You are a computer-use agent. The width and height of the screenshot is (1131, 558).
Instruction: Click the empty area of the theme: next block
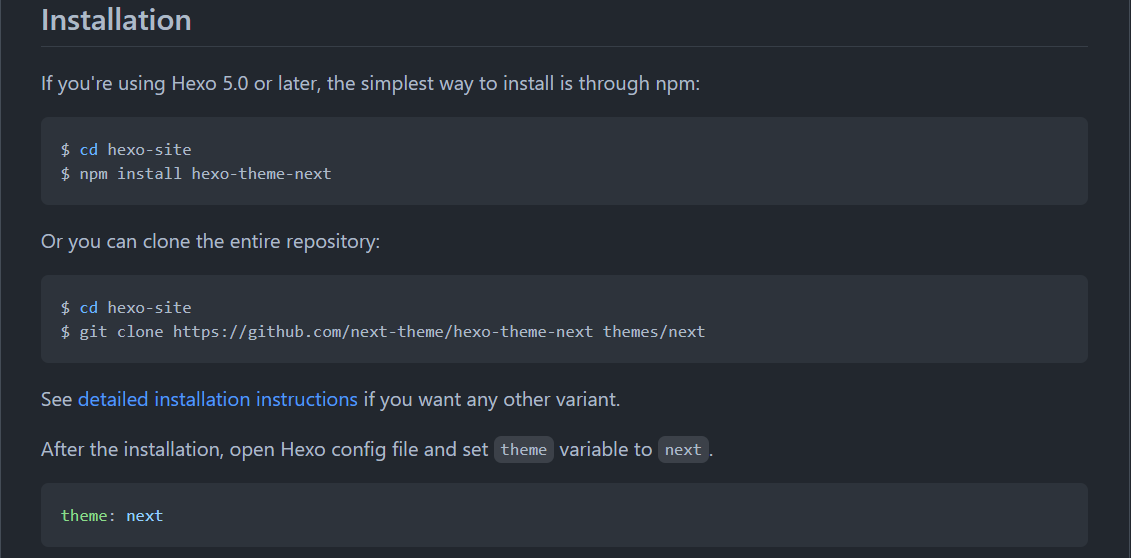point(620,515)
